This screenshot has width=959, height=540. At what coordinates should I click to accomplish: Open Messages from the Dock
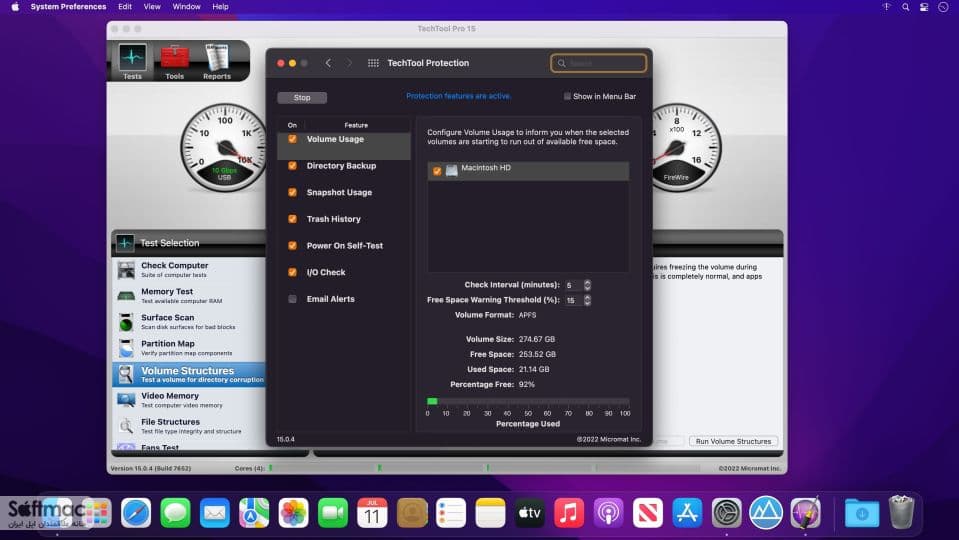(176, 512)
